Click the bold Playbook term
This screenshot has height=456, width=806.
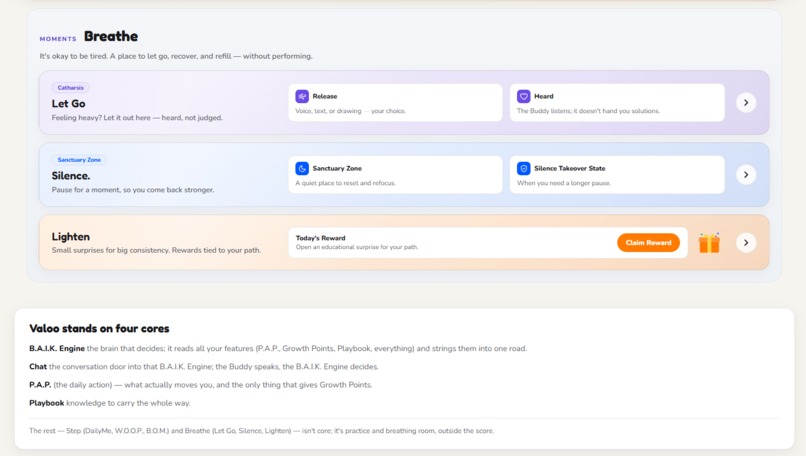pyautogui.click(x=47, y=403)
